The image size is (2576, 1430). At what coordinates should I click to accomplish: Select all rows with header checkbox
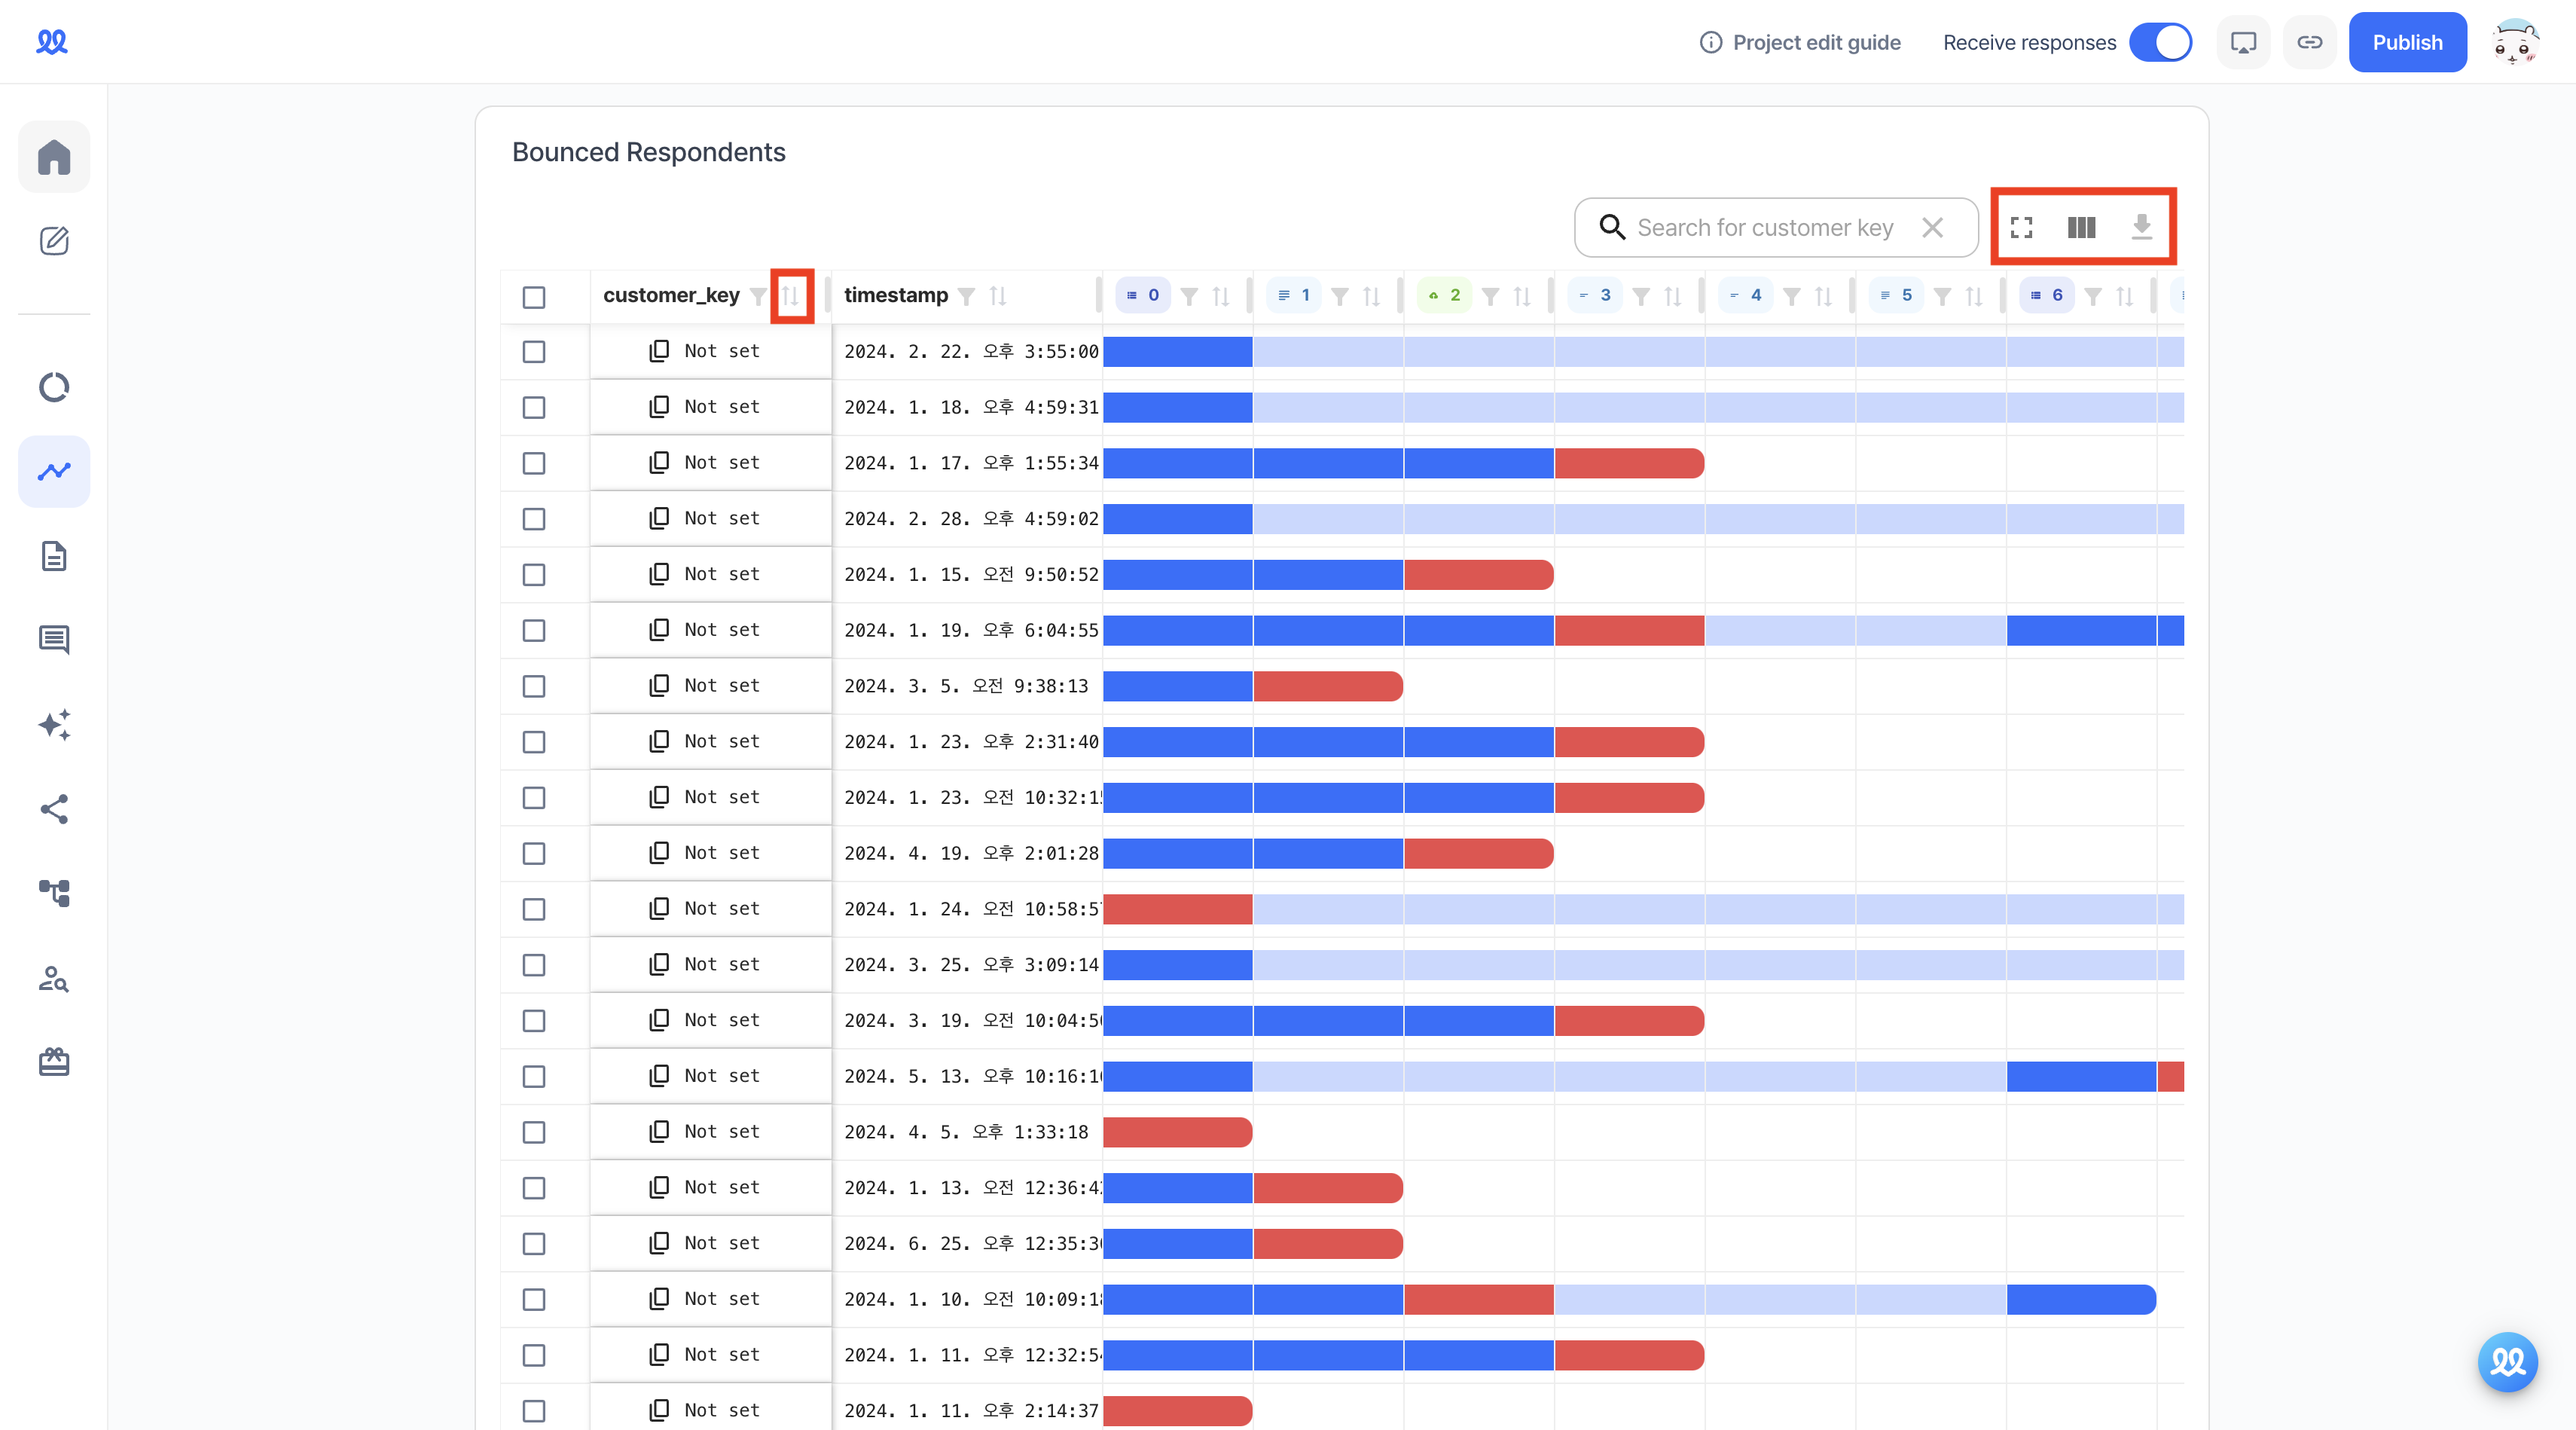(534, 297)
